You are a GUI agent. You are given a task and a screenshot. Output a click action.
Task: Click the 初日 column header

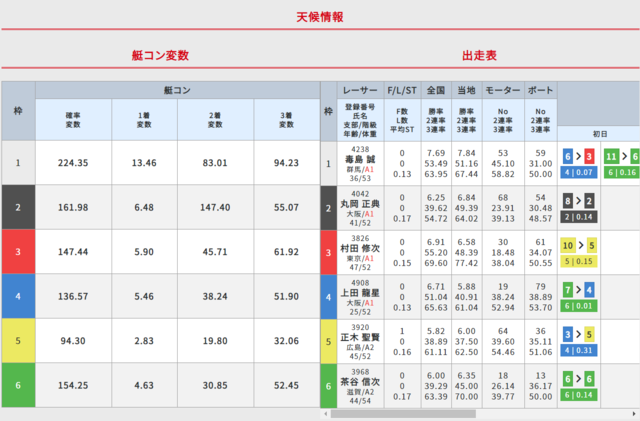598,133
